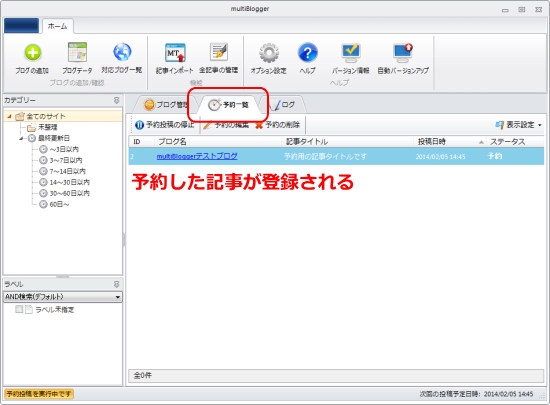Collapse 全てのサイト tree arrow
Screen dimensions: 550x405
click(x=9, y=116)
